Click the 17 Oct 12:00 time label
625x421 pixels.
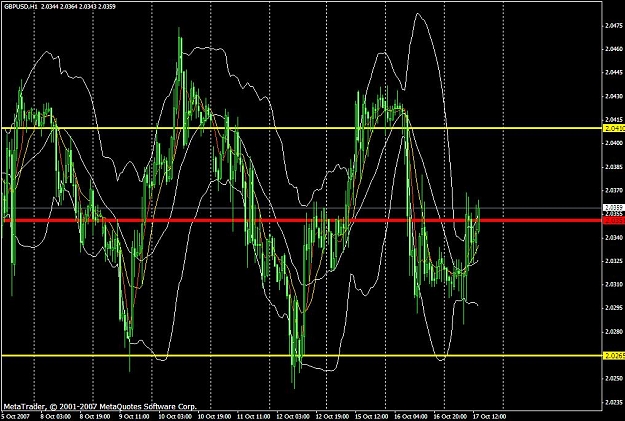tap(489, 417)
